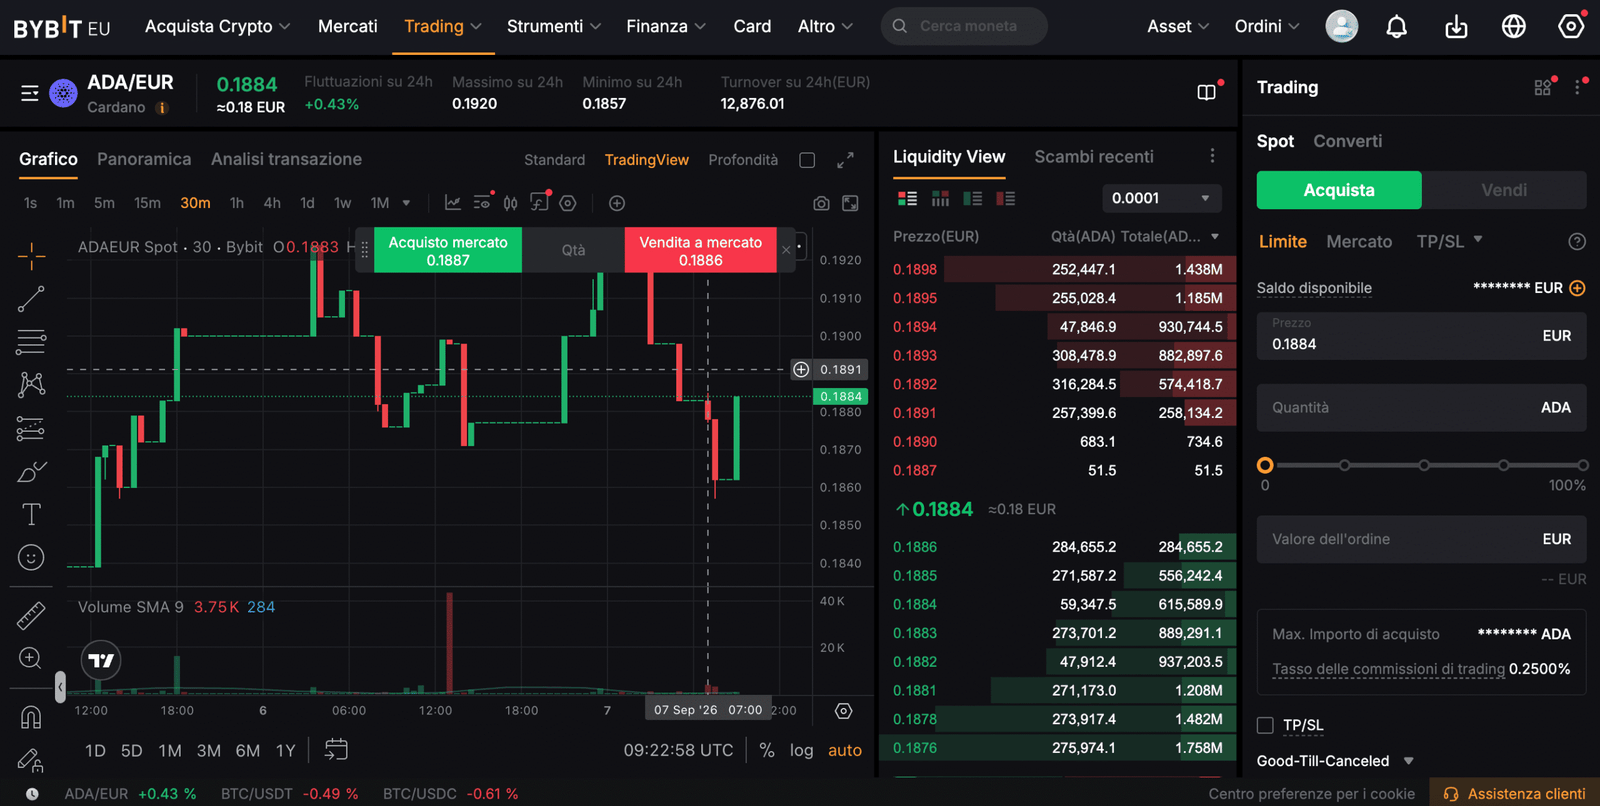Open the candlestick chart type selector
The image size is (1600, 806).
510,203
